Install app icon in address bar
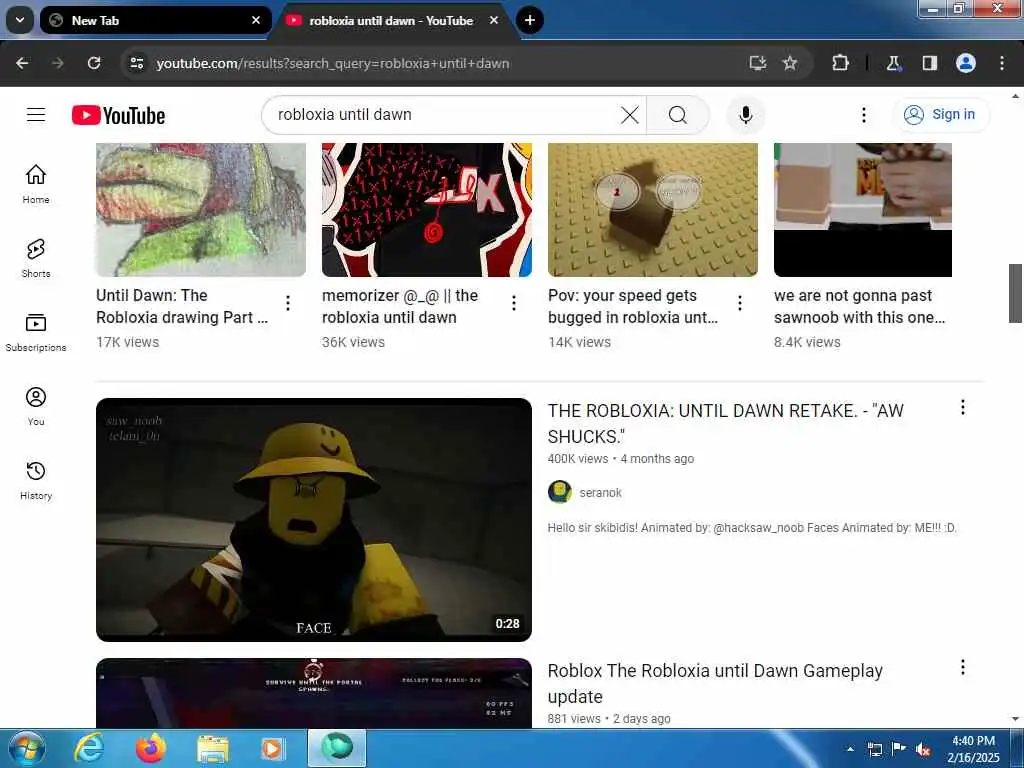Viewport: 1024px width, 768px height. coord(758,63)
